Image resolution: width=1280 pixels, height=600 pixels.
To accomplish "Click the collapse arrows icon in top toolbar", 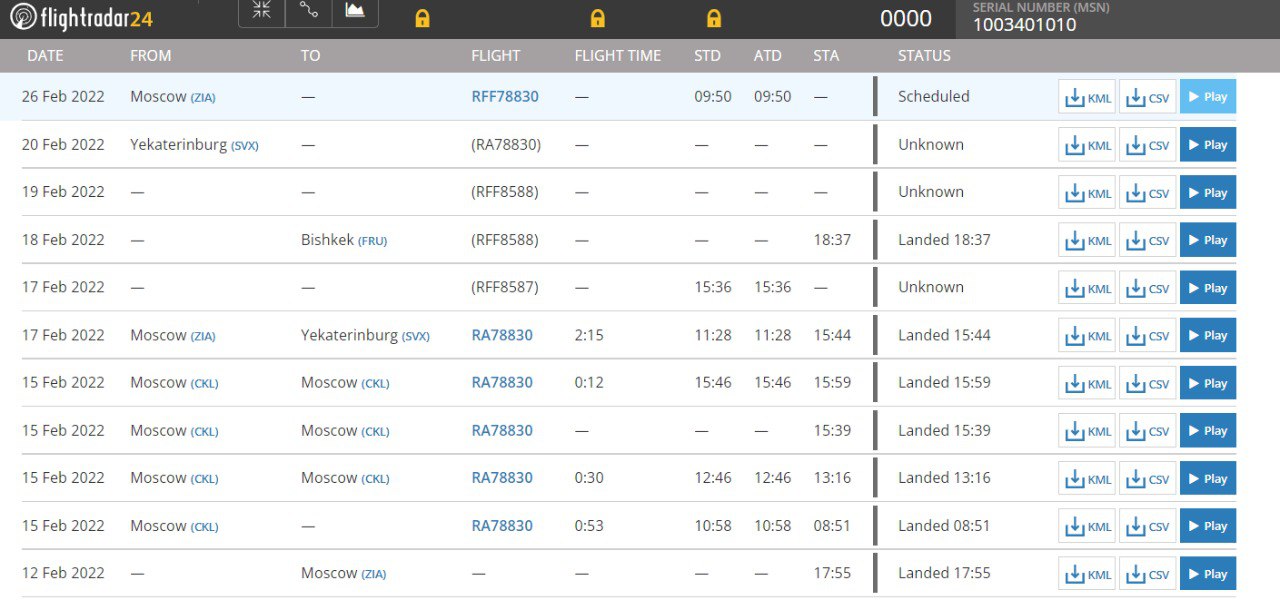I will 261,10.
